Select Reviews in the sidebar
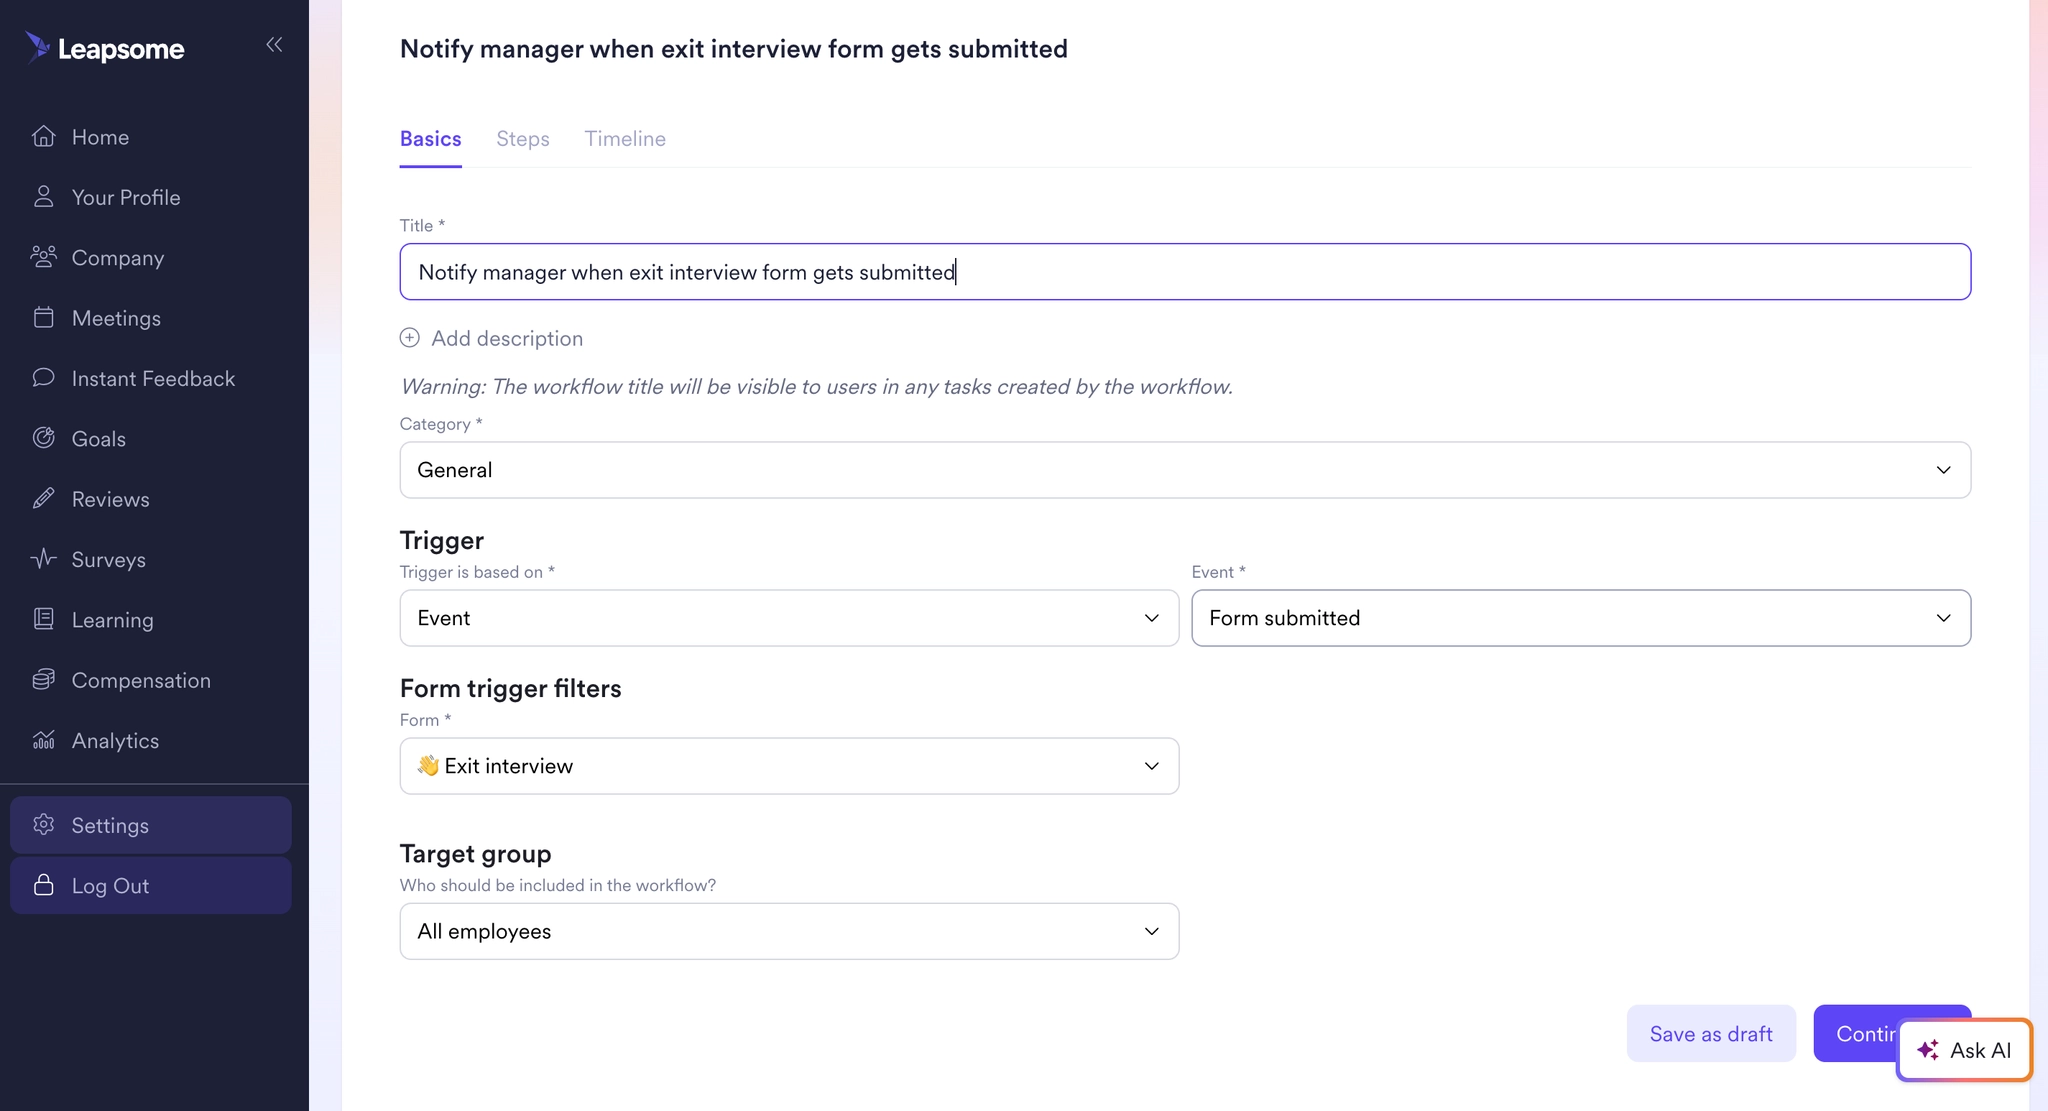This screenshot has height=1111, width=2048. 109,499
